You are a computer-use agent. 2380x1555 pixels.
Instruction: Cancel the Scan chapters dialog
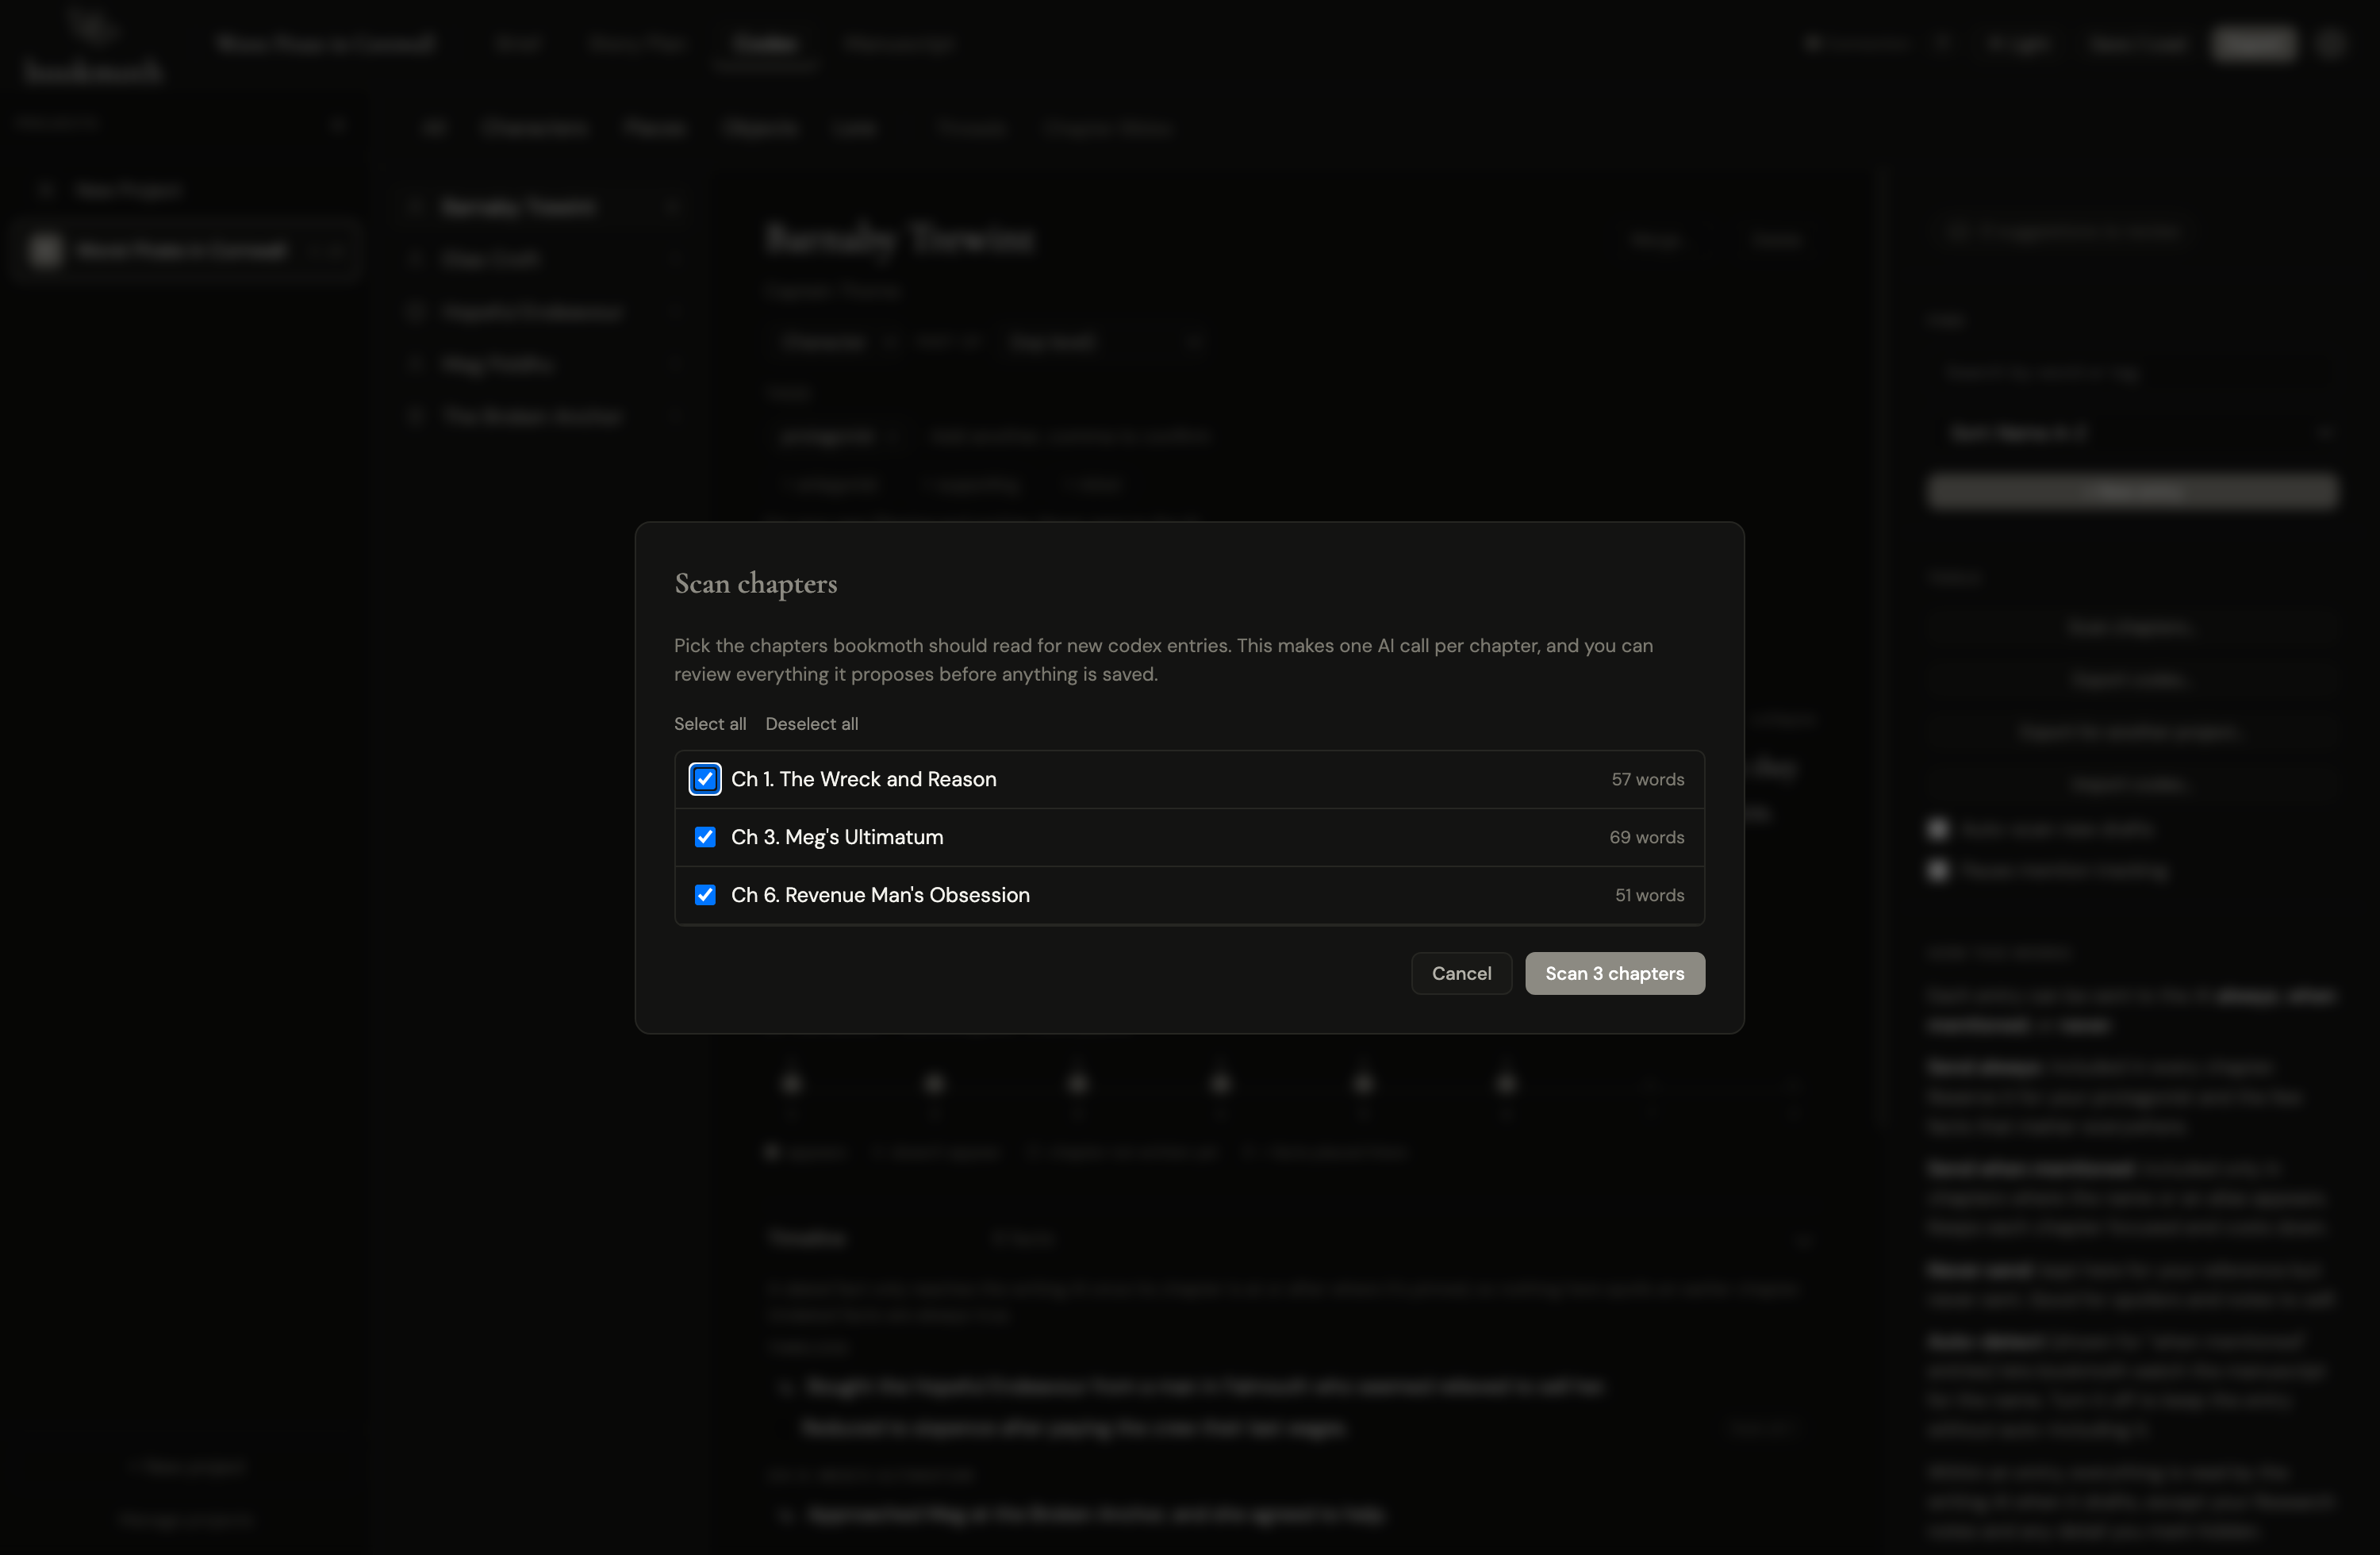1461,973
